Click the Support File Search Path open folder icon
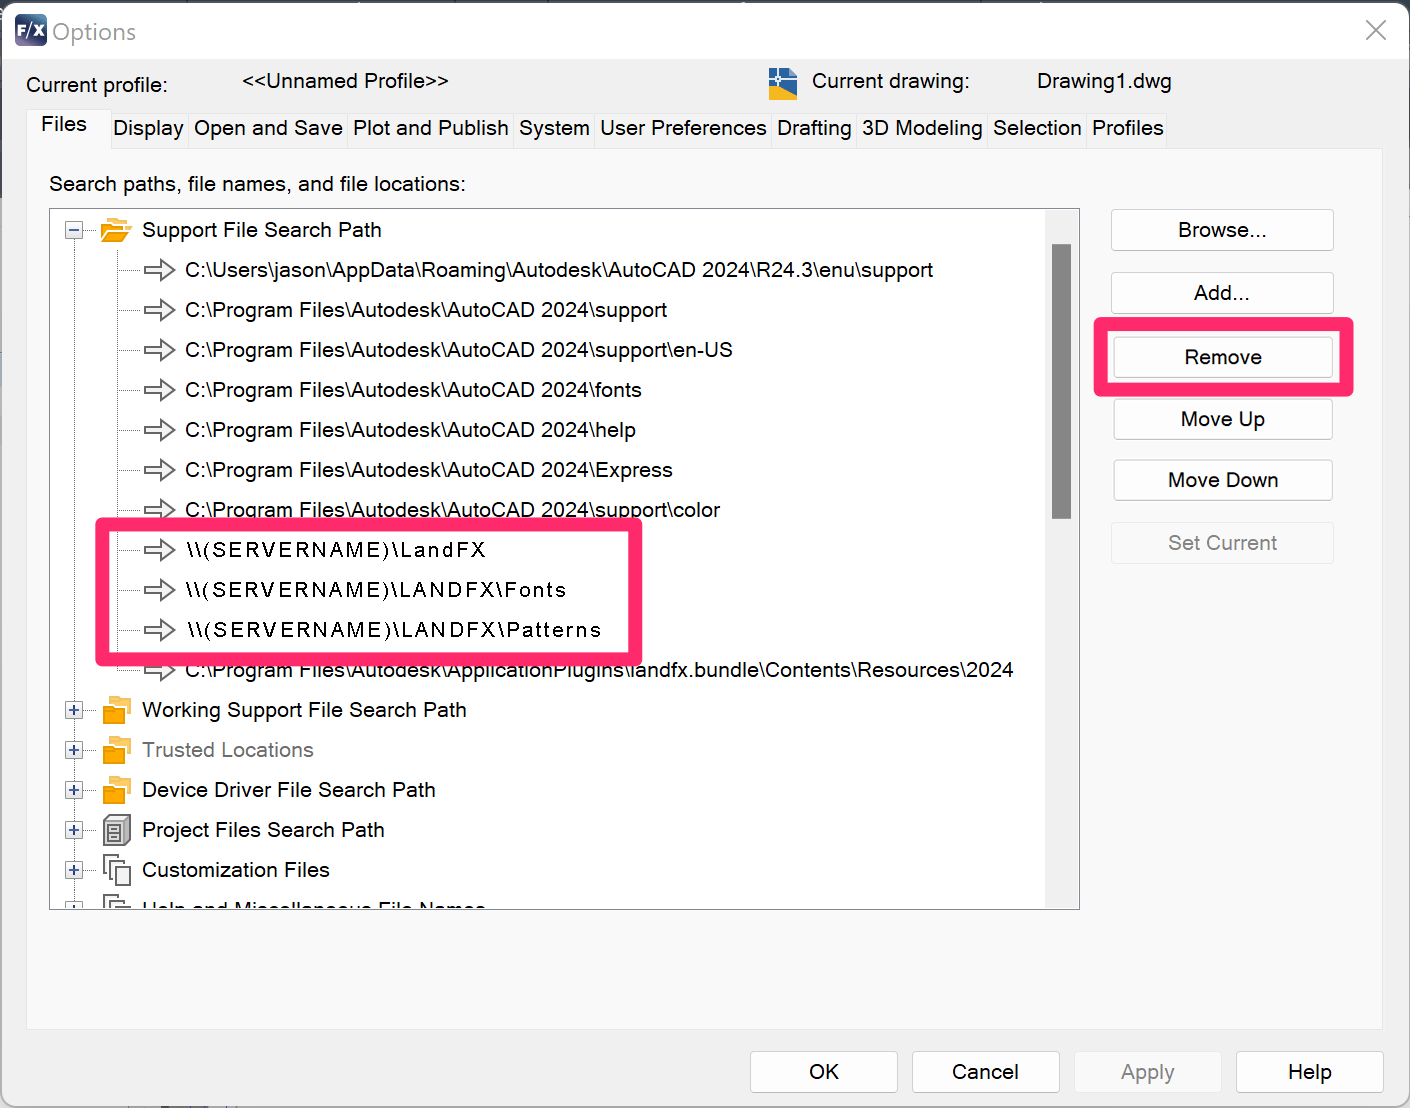This screenshot has height=1108, width=1410. [x=116, y=230]
